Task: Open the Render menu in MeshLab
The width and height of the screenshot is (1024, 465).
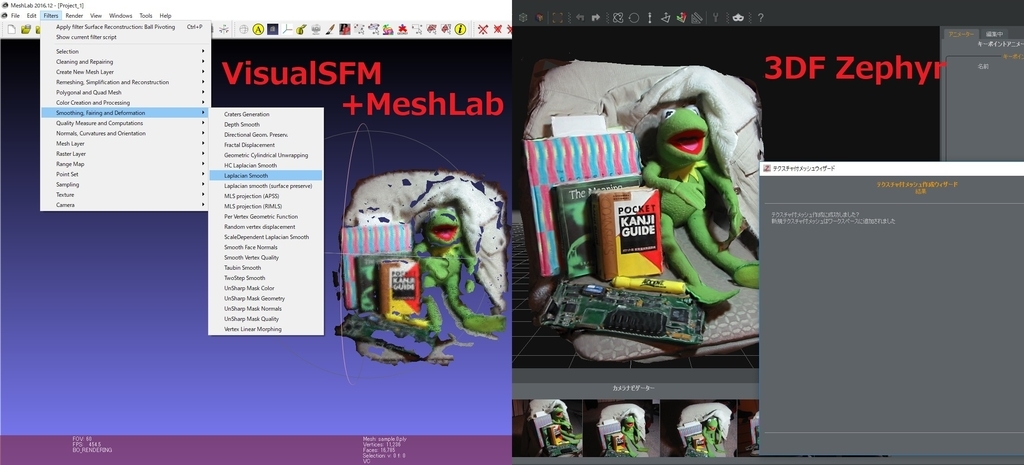Action: pos(74,16)
